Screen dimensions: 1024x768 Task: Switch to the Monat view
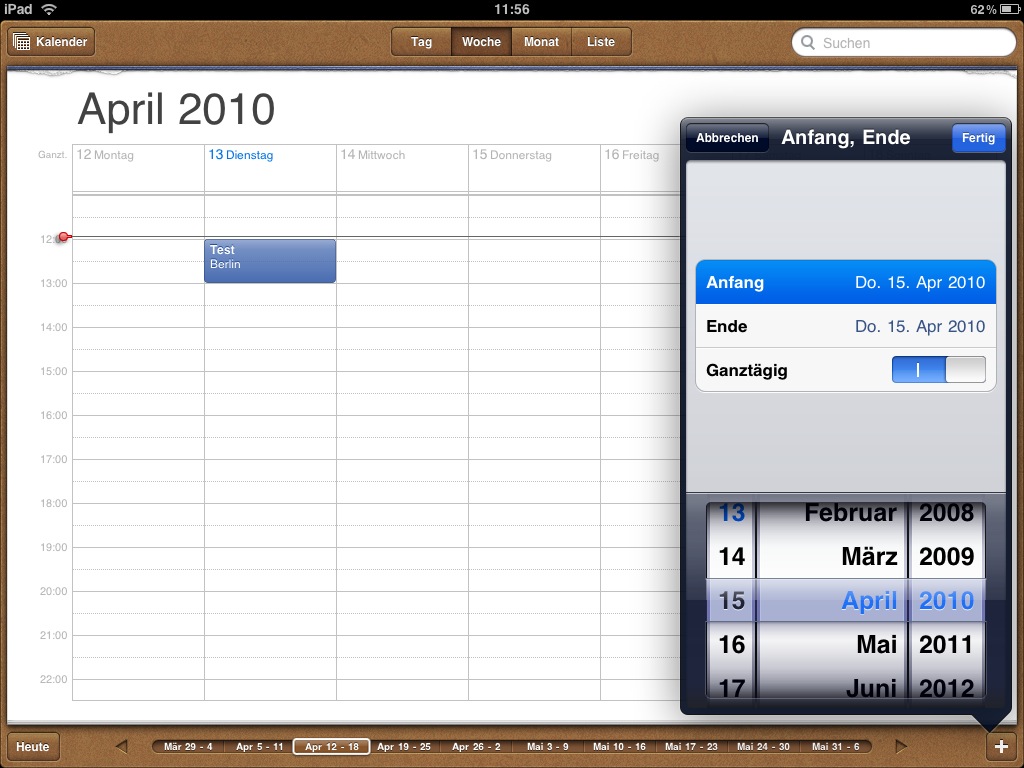pyautogui.click(x=541, y=42)
